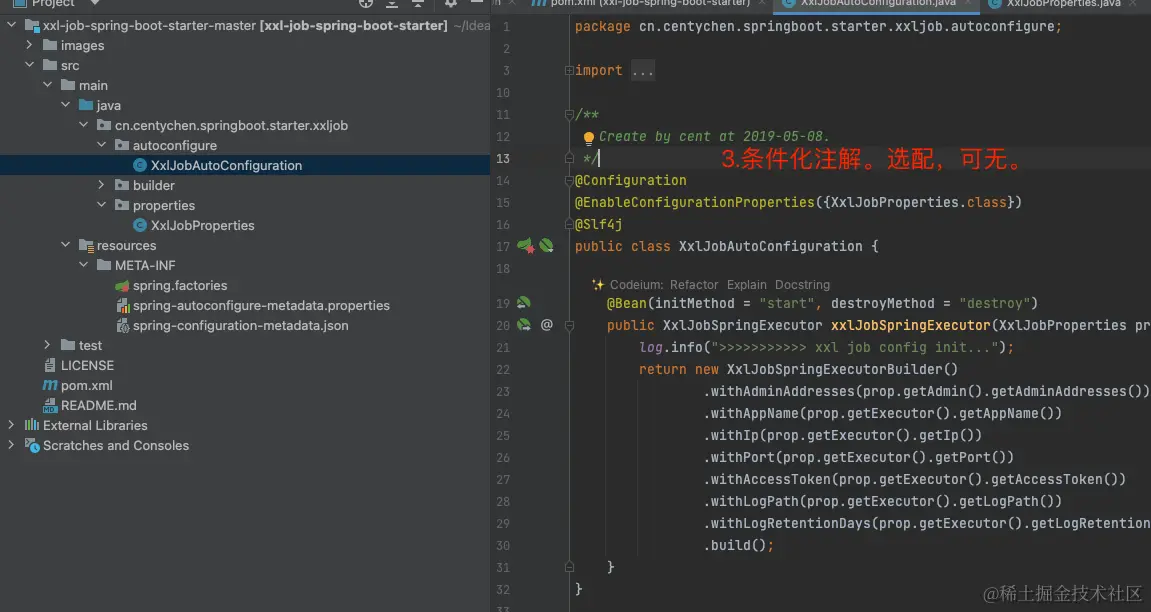Expand the folded import block on line 3
1151x612 pixels.
click(x=569, y=70)
